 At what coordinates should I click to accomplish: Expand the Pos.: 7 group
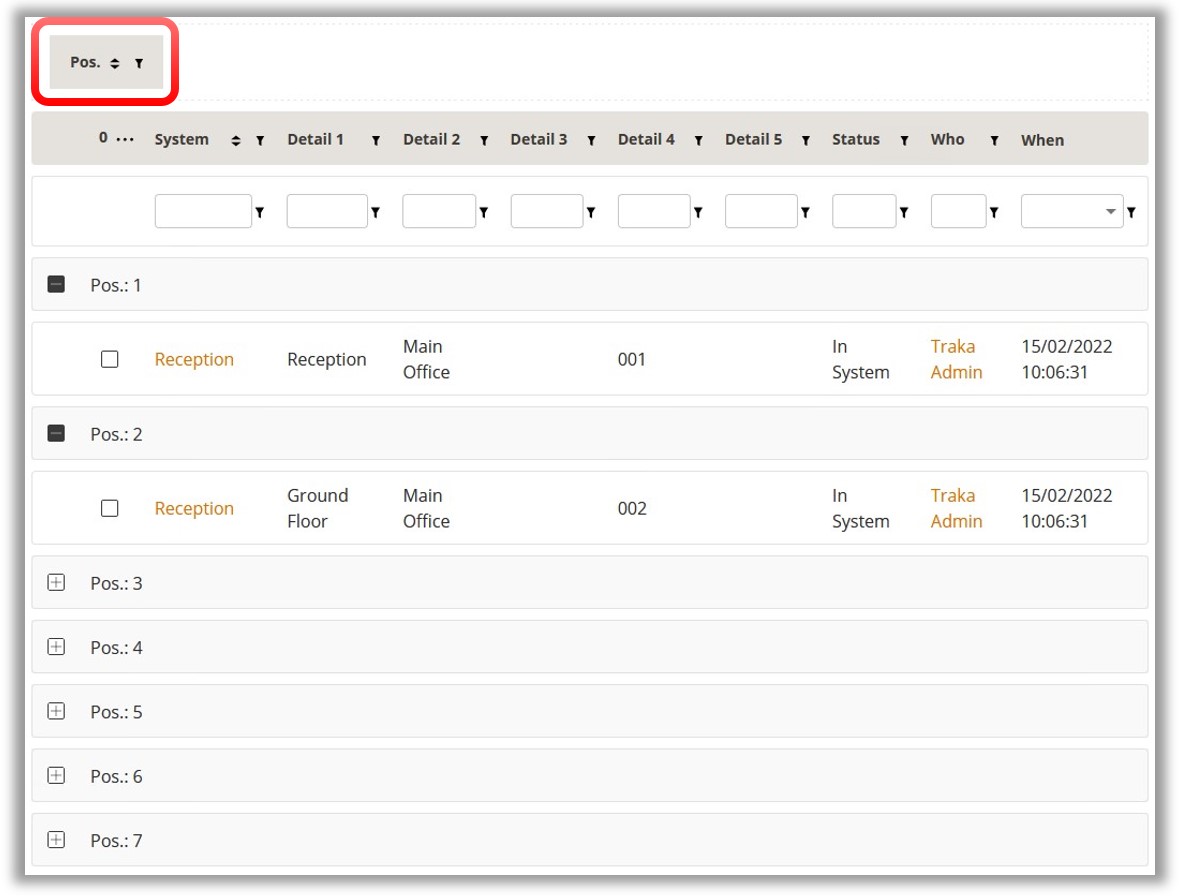(x=56, y=840)
